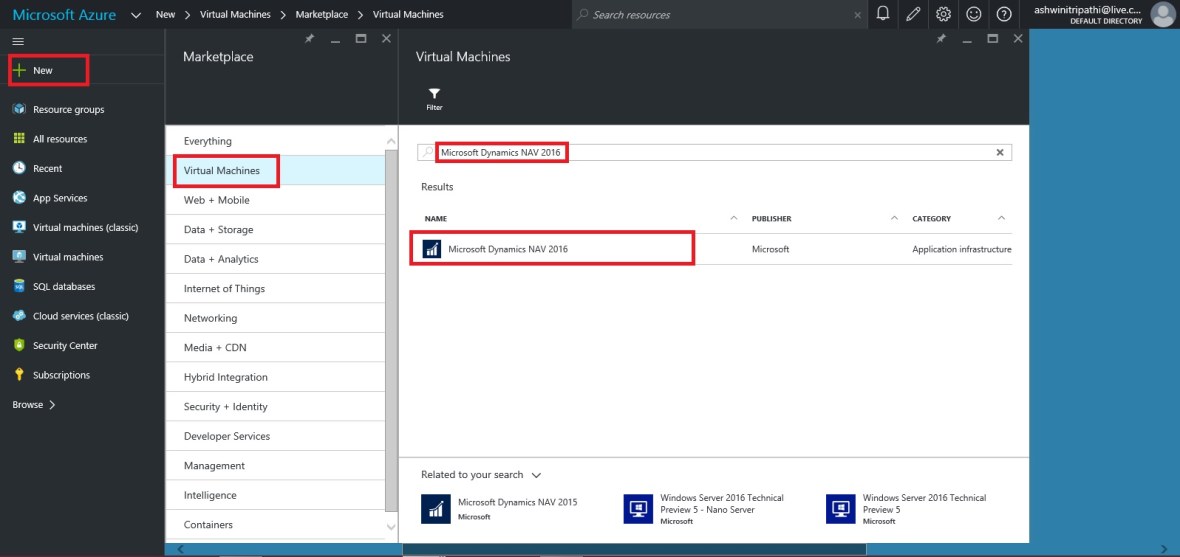The height and width of the screenshot is (557, 1180).
Task: Open SQL databases in the sidebar
Action: pos(63,287)
